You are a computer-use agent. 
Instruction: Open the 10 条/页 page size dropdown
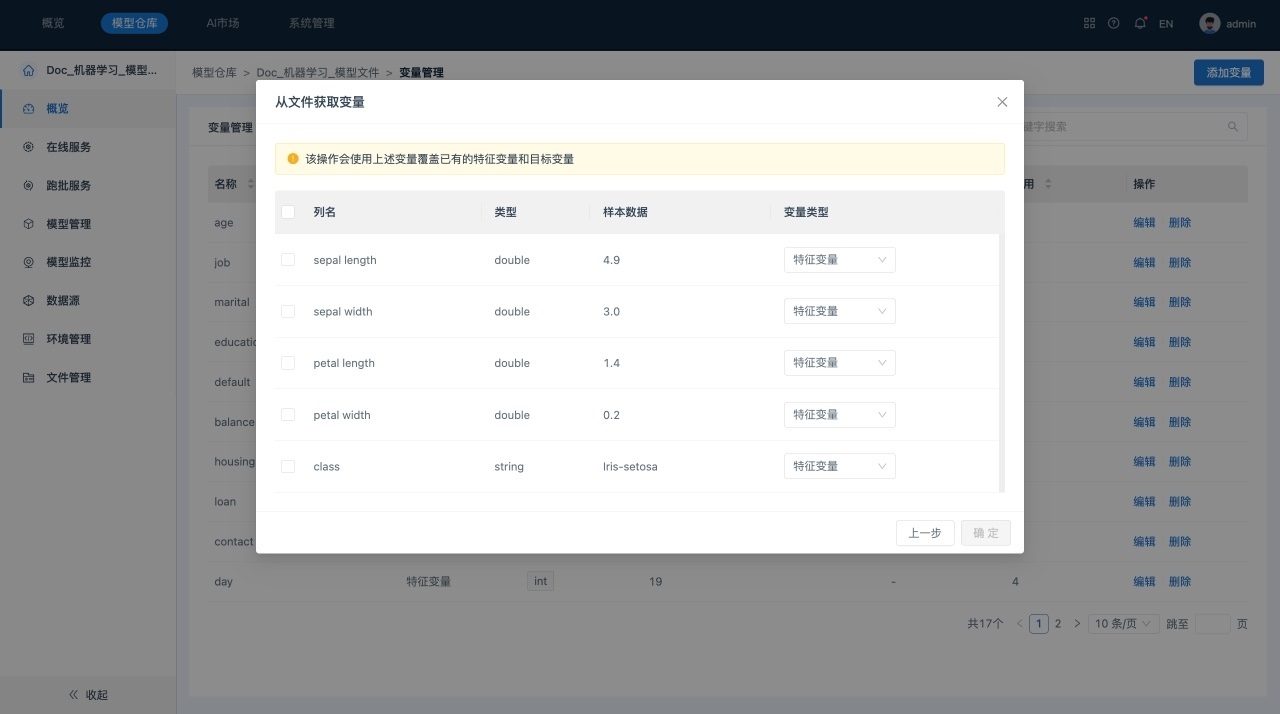tap(1122, 623)
